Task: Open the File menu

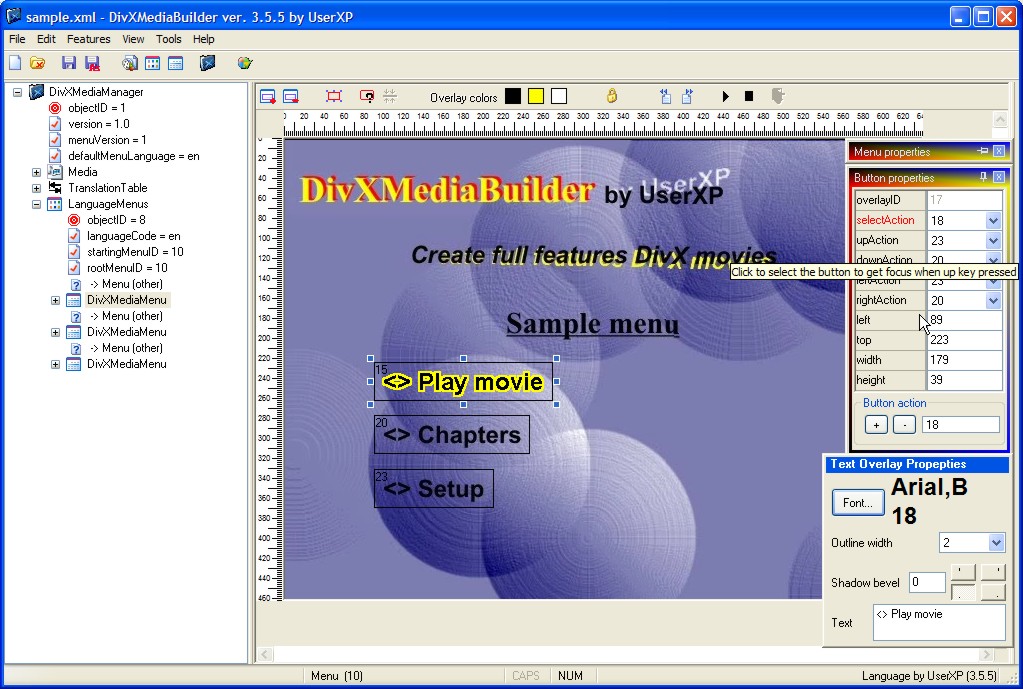Action: tap(17, 39)
